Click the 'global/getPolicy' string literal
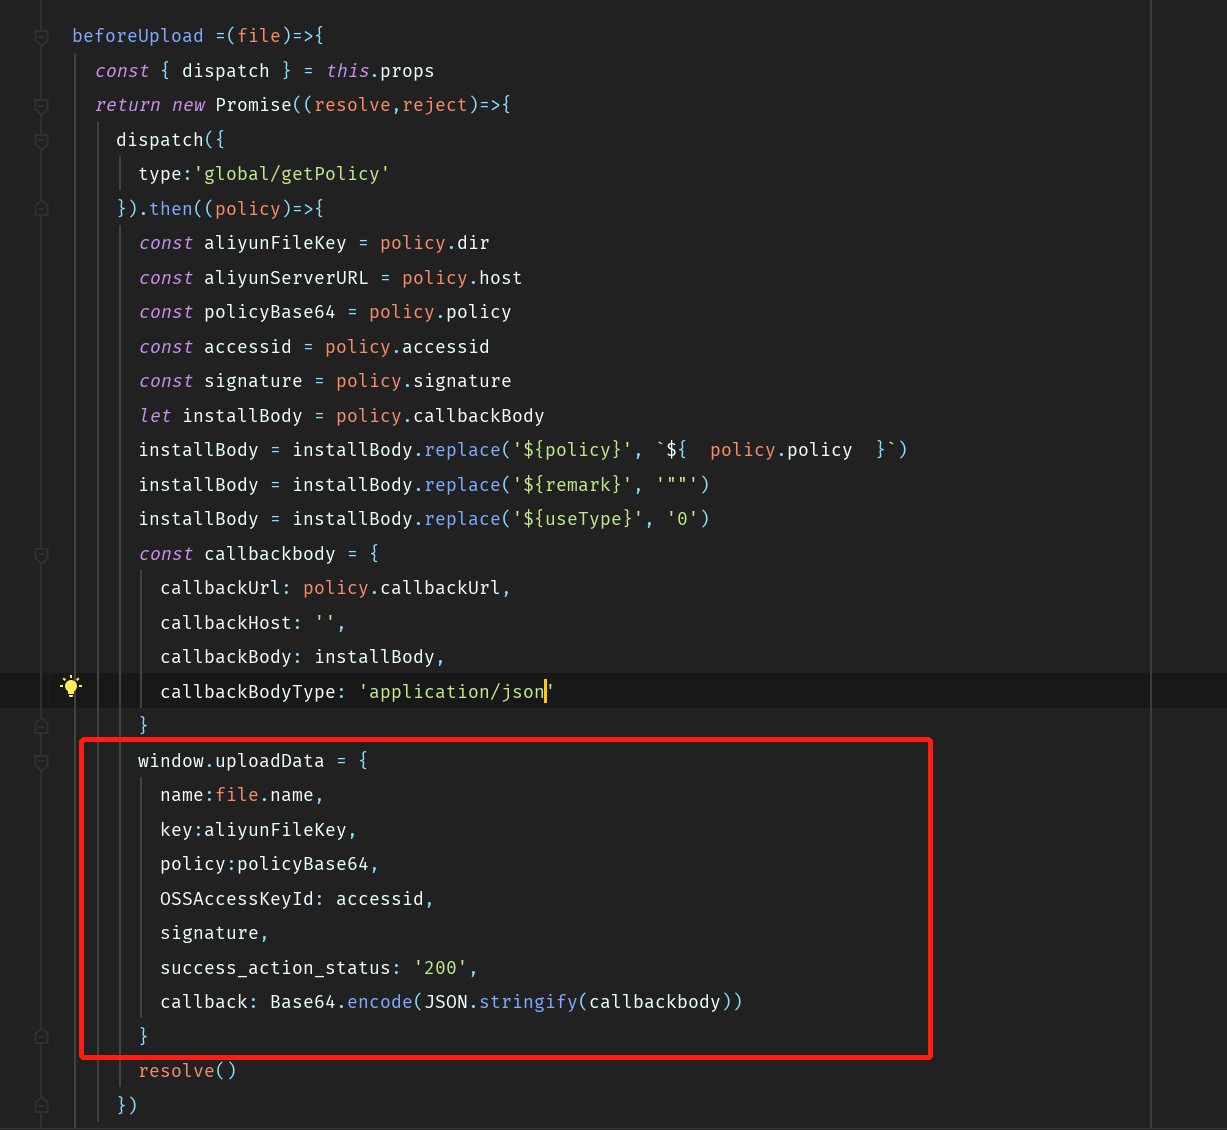Viewport: 1227px width, 1130px height. 294,173
